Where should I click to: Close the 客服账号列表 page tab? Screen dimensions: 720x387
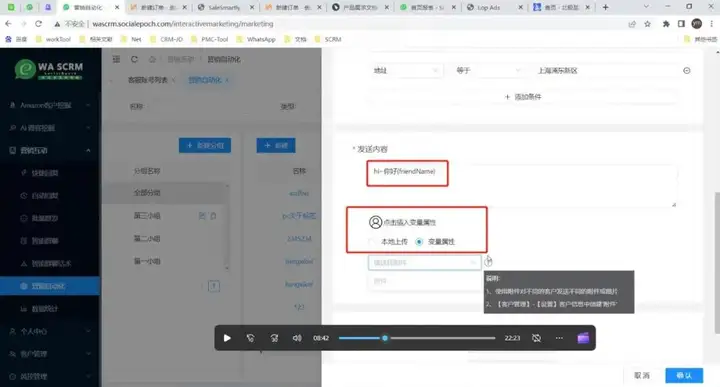tap(174, 80)
